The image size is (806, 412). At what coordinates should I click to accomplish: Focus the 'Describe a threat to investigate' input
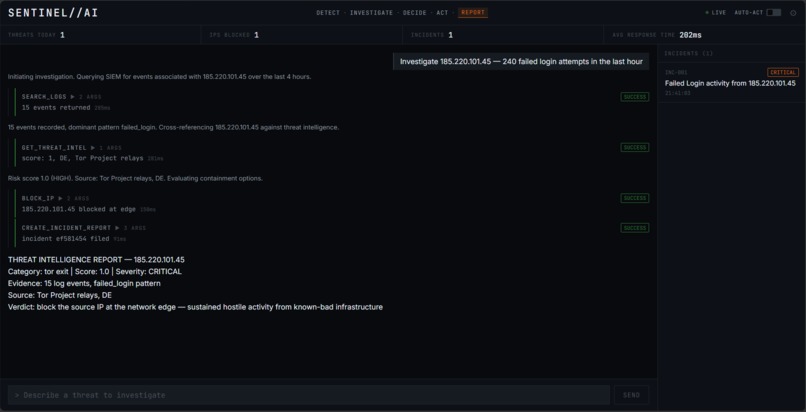[x=308, y=395]
